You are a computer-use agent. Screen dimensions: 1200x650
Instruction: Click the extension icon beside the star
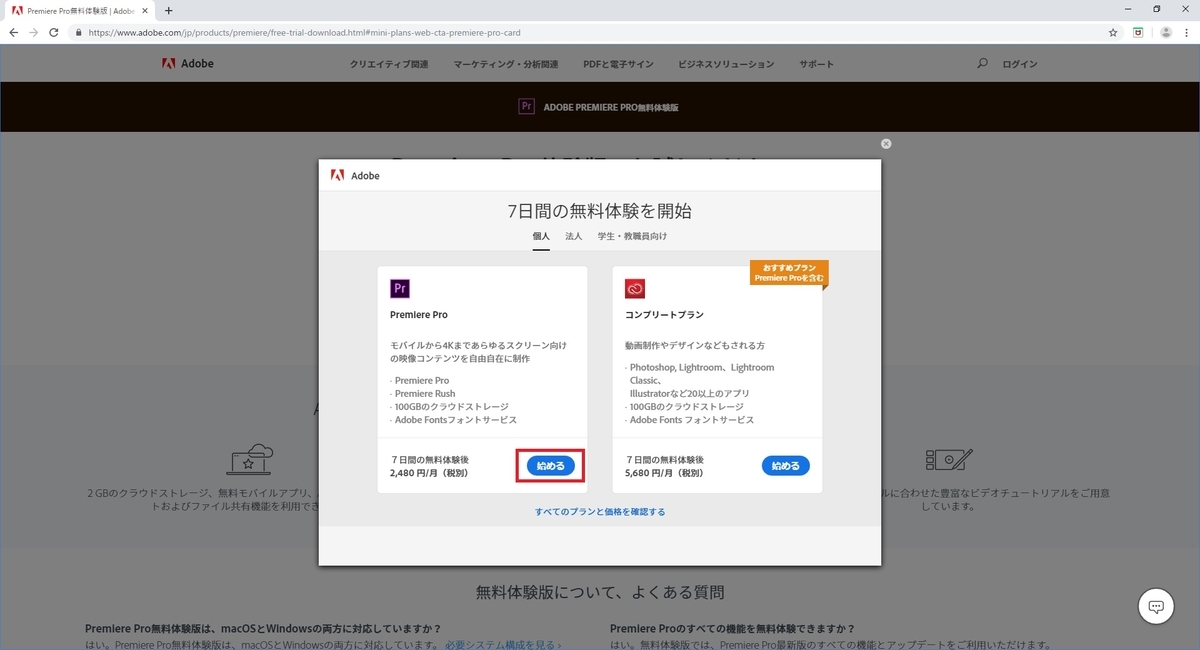1138,32
